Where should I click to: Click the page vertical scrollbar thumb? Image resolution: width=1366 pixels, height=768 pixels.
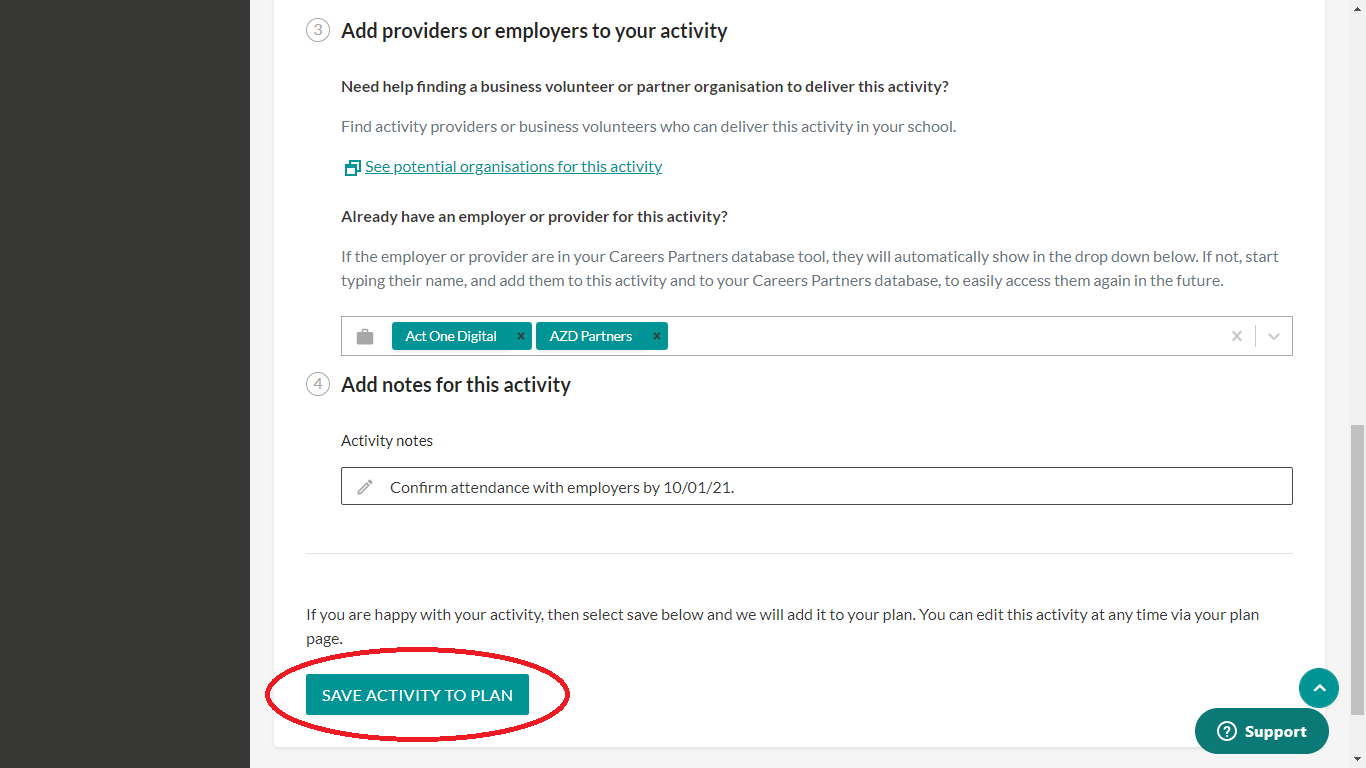[1357, 570]
